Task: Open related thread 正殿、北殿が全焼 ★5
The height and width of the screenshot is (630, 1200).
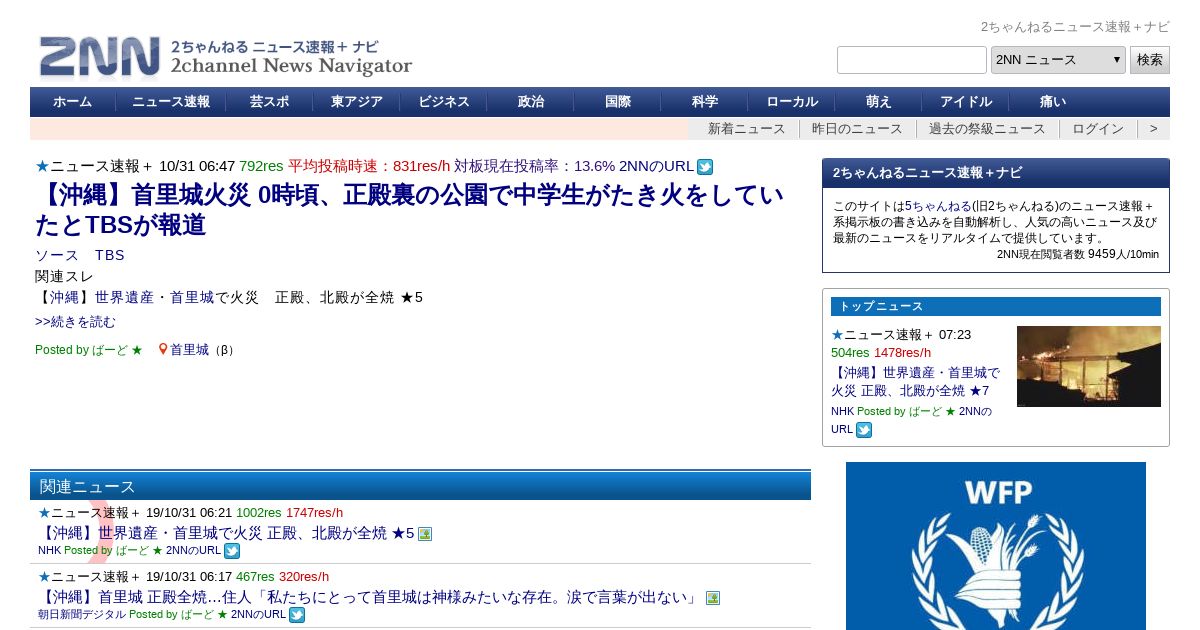Action: pyautogui.click(x=229, y=297)
